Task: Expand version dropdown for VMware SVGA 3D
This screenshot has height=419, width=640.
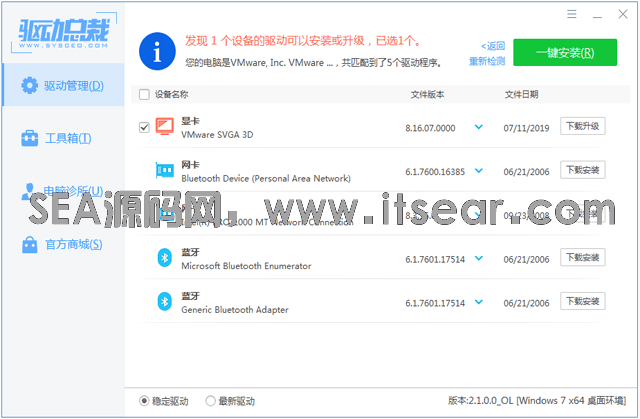Action: [479, 127]
